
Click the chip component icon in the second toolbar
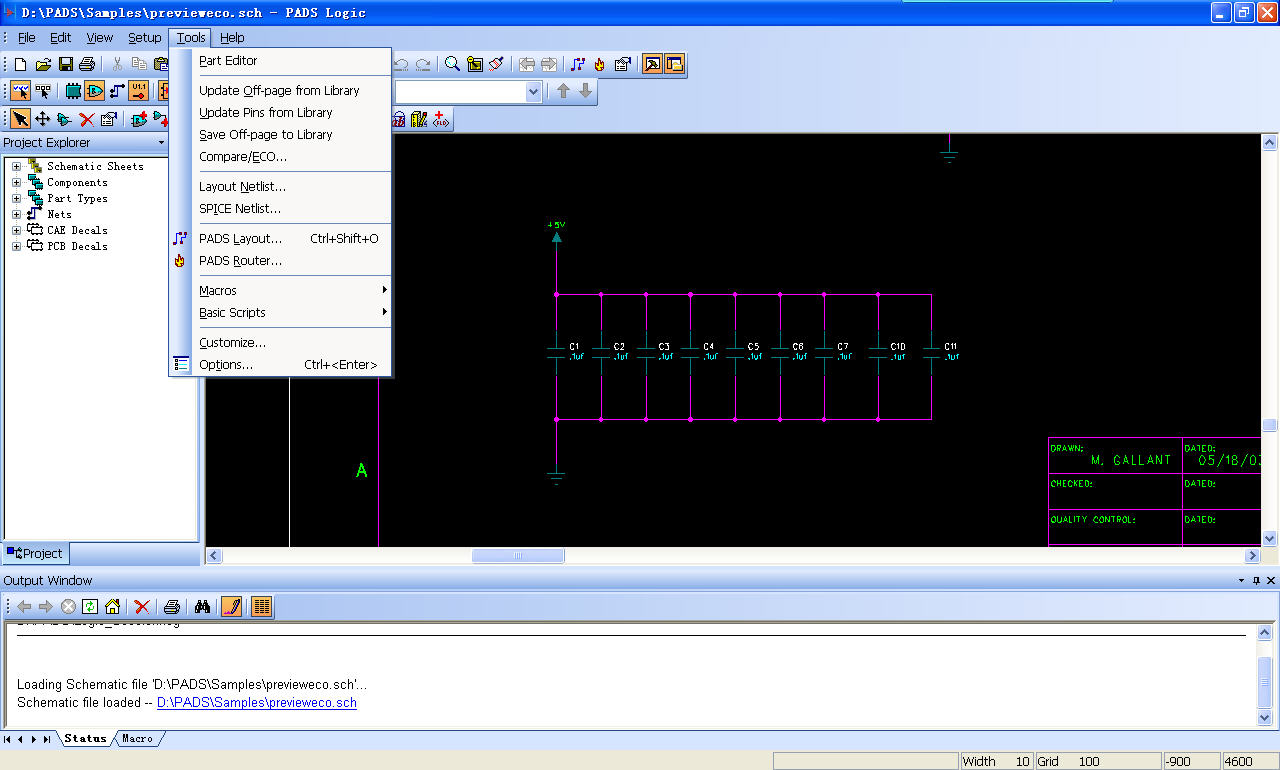pos(73,91)
